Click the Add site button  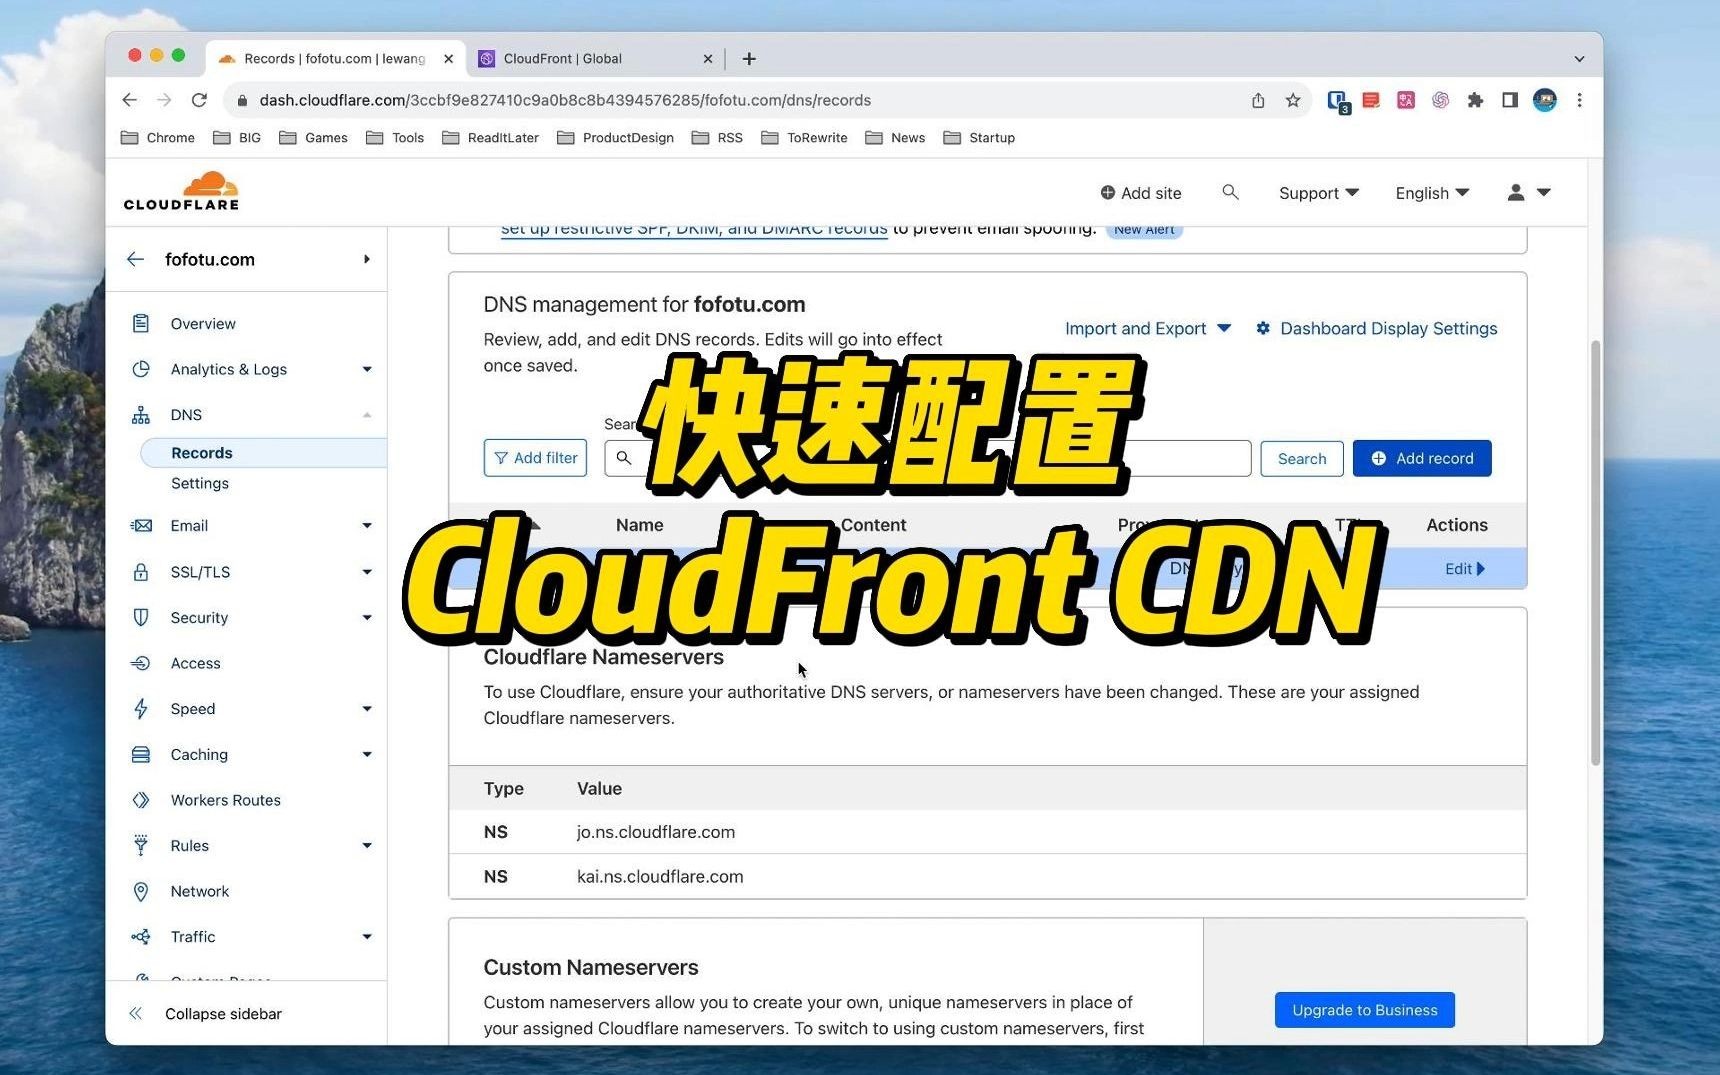pos(1141,193)
